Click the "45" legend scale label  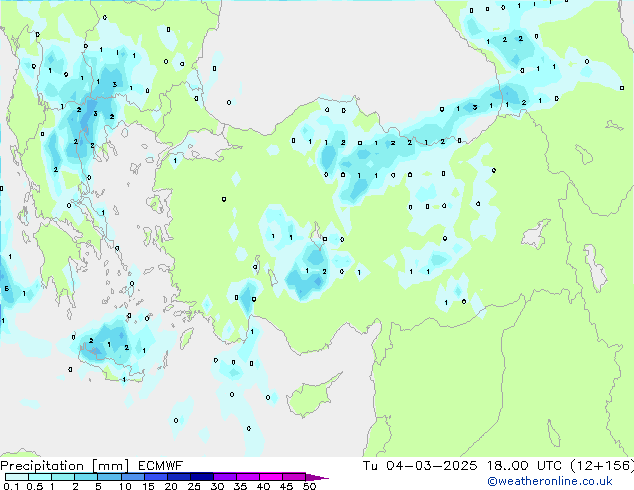[286, 486]
